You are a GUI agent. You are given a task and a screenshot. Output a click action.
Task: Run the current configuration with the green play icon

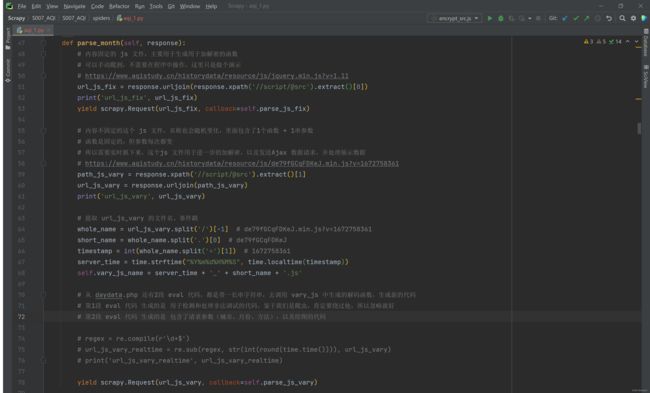(490, 18)
